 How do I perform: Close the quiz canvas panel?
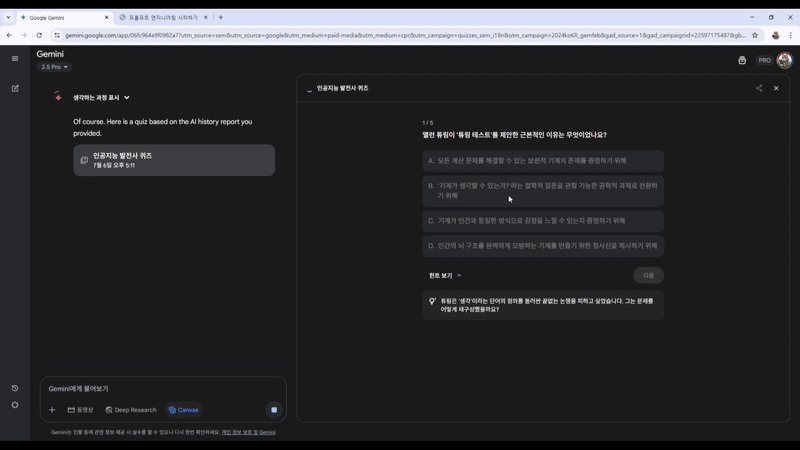(x=776, y=88)
